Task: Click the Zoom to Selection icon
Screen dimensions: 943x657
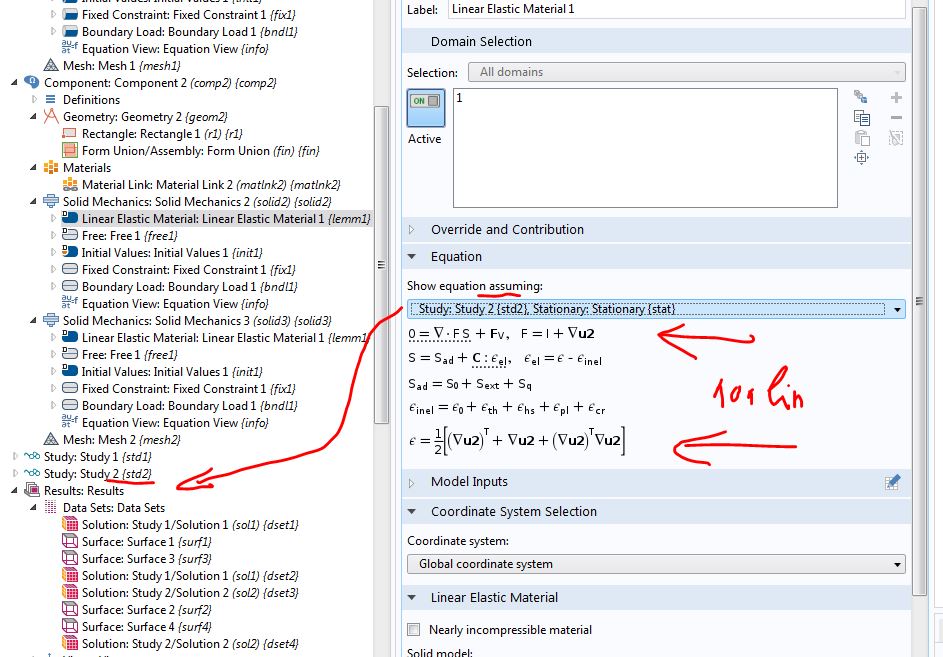Action: click(x=861, y=159)
